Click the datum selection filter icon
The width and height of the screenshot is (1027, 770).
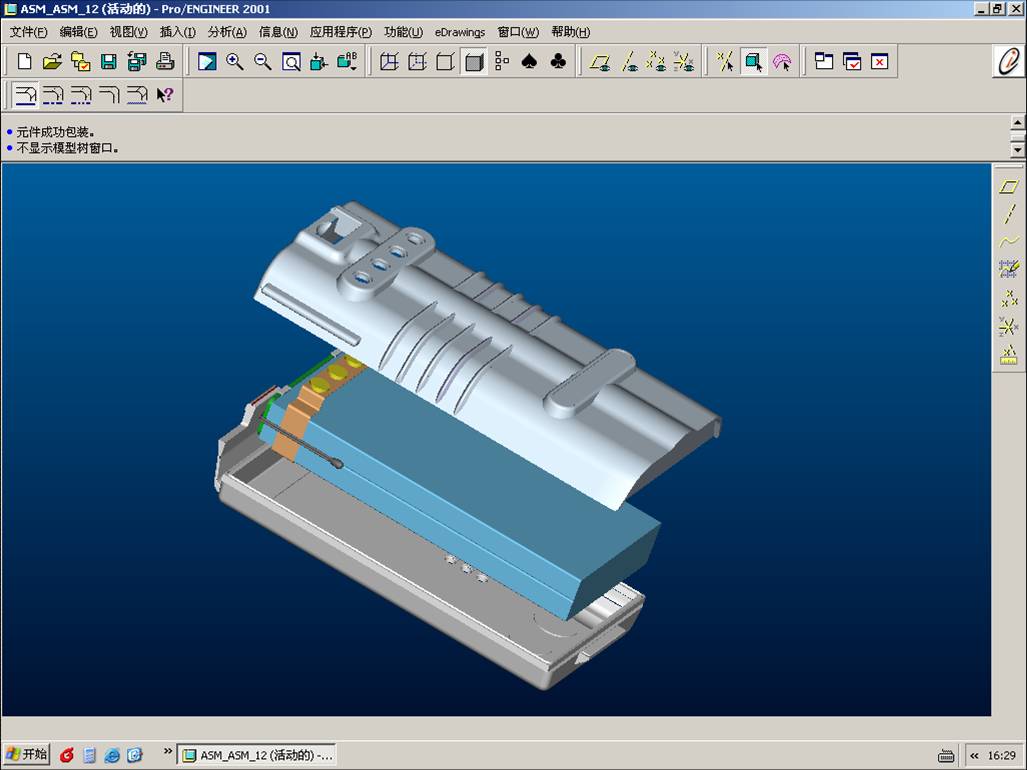tap(725, 62)
